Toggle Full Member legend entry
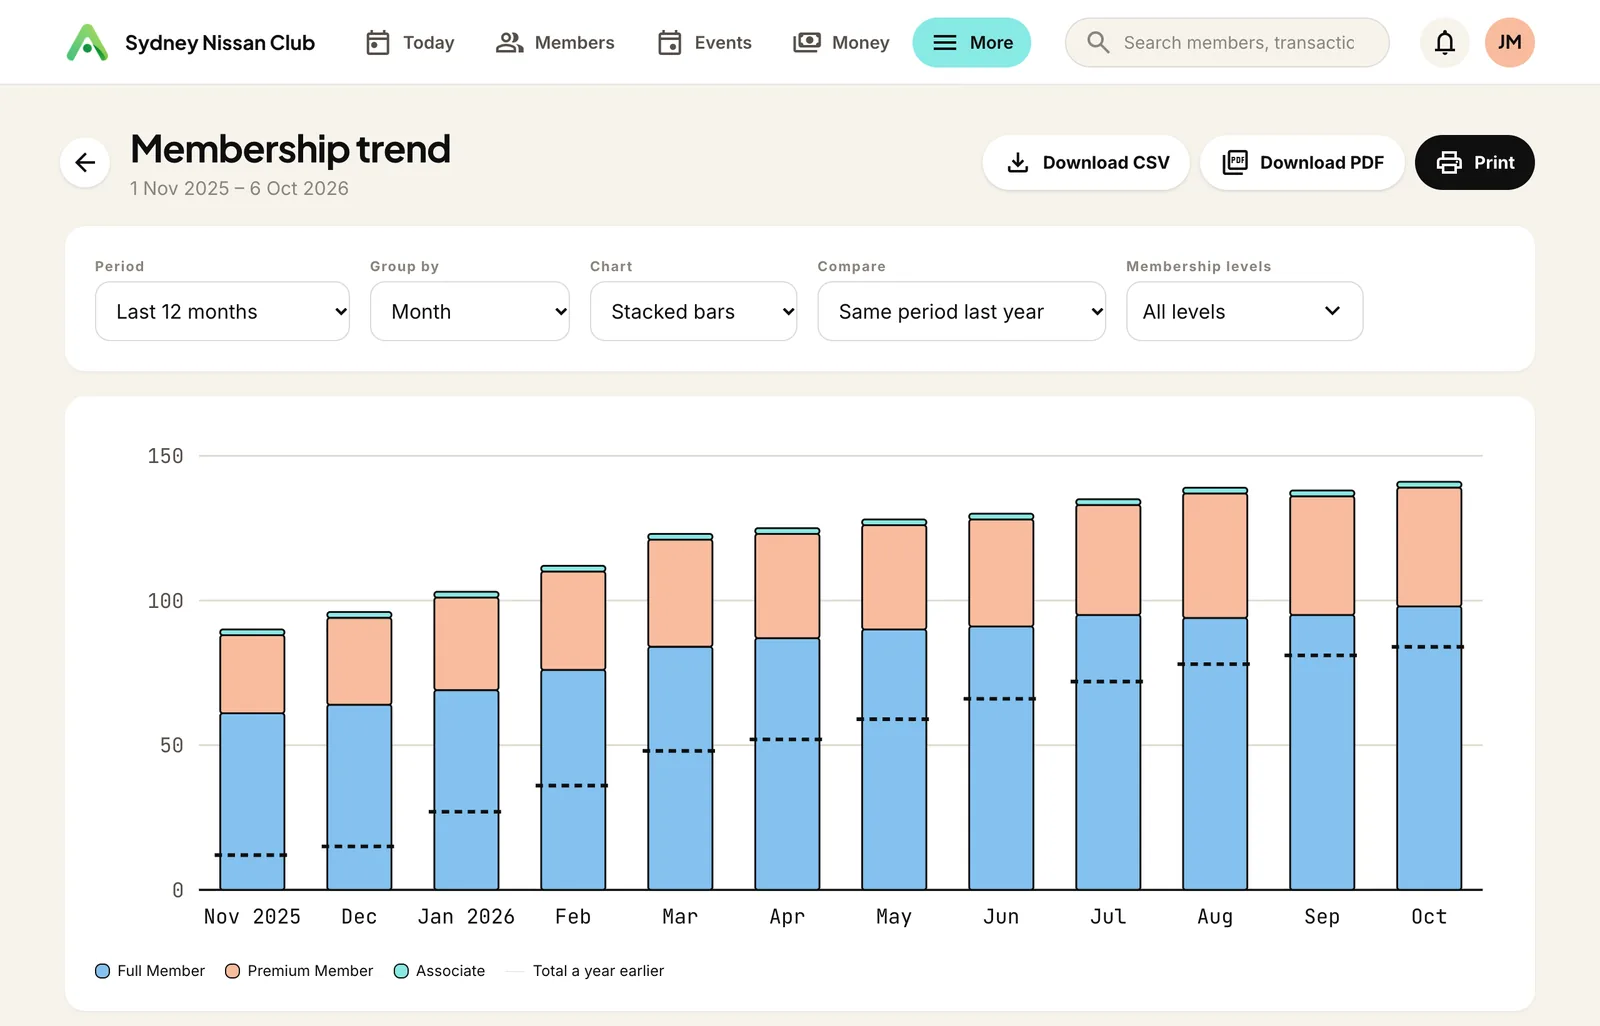The image size is (1600, 1026). pos(150,971)
